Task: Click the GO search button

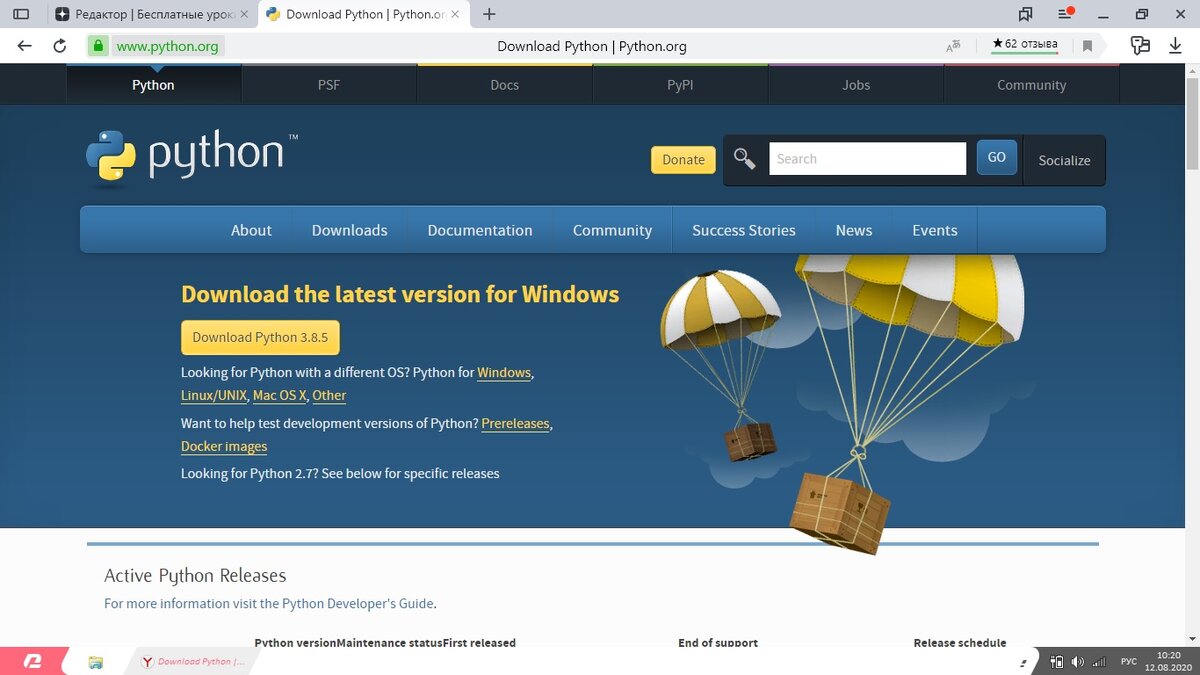Action: coord(996,157)
